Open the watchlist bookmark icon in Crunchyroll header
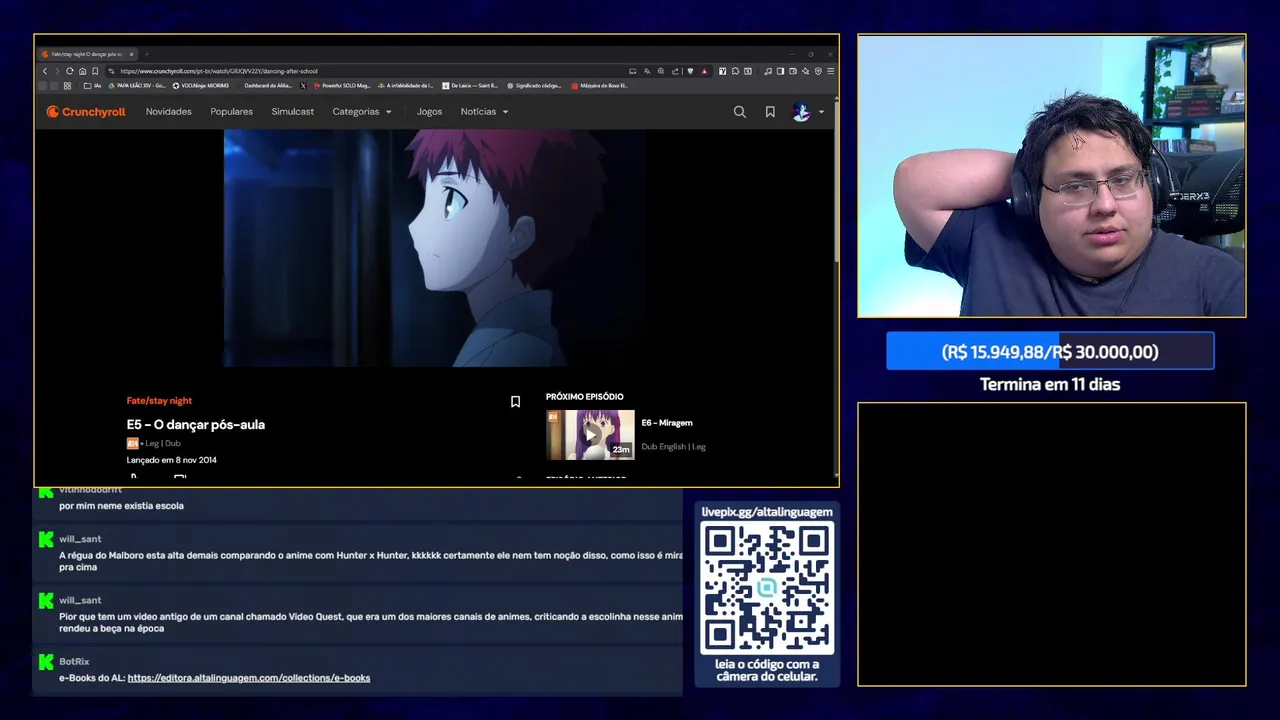Image resolution: width=1280 pixels, height=720 pixels. (x=770, y=112)
